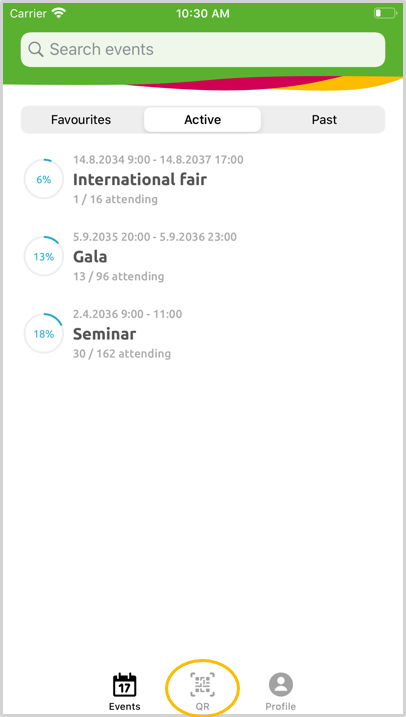The width and height of the screenshot is (406, 717).
Task: Tap the 13 / 96 attending text
Action: (118, 276)
